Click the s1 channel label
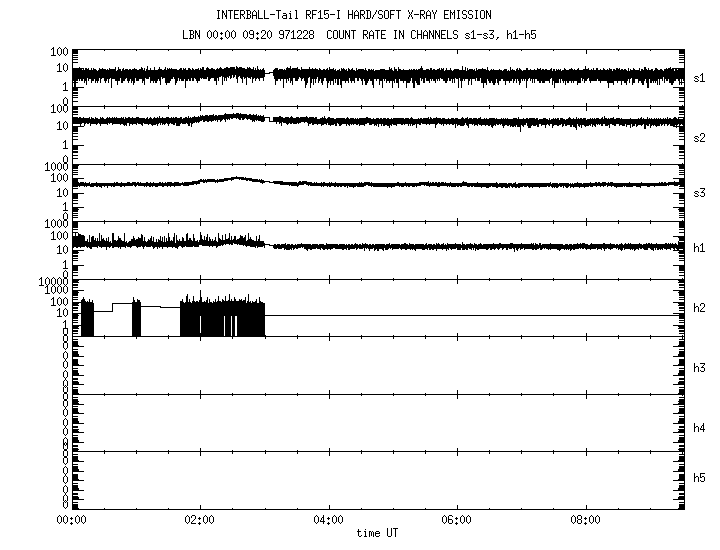This screenshot has height=550, width=720. click(x=700, y=76)
